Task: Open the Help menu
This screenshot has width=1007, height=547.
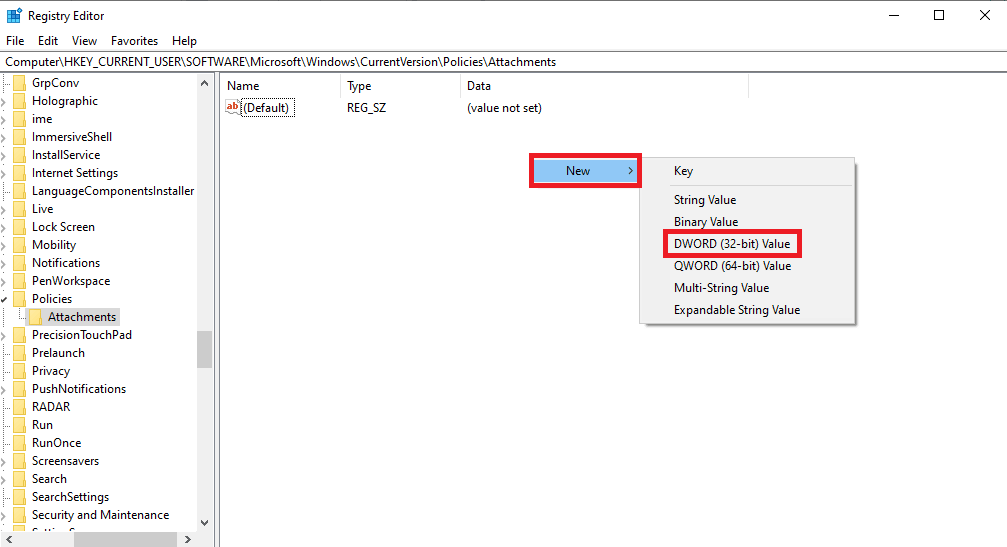Action: click(184, 40)
